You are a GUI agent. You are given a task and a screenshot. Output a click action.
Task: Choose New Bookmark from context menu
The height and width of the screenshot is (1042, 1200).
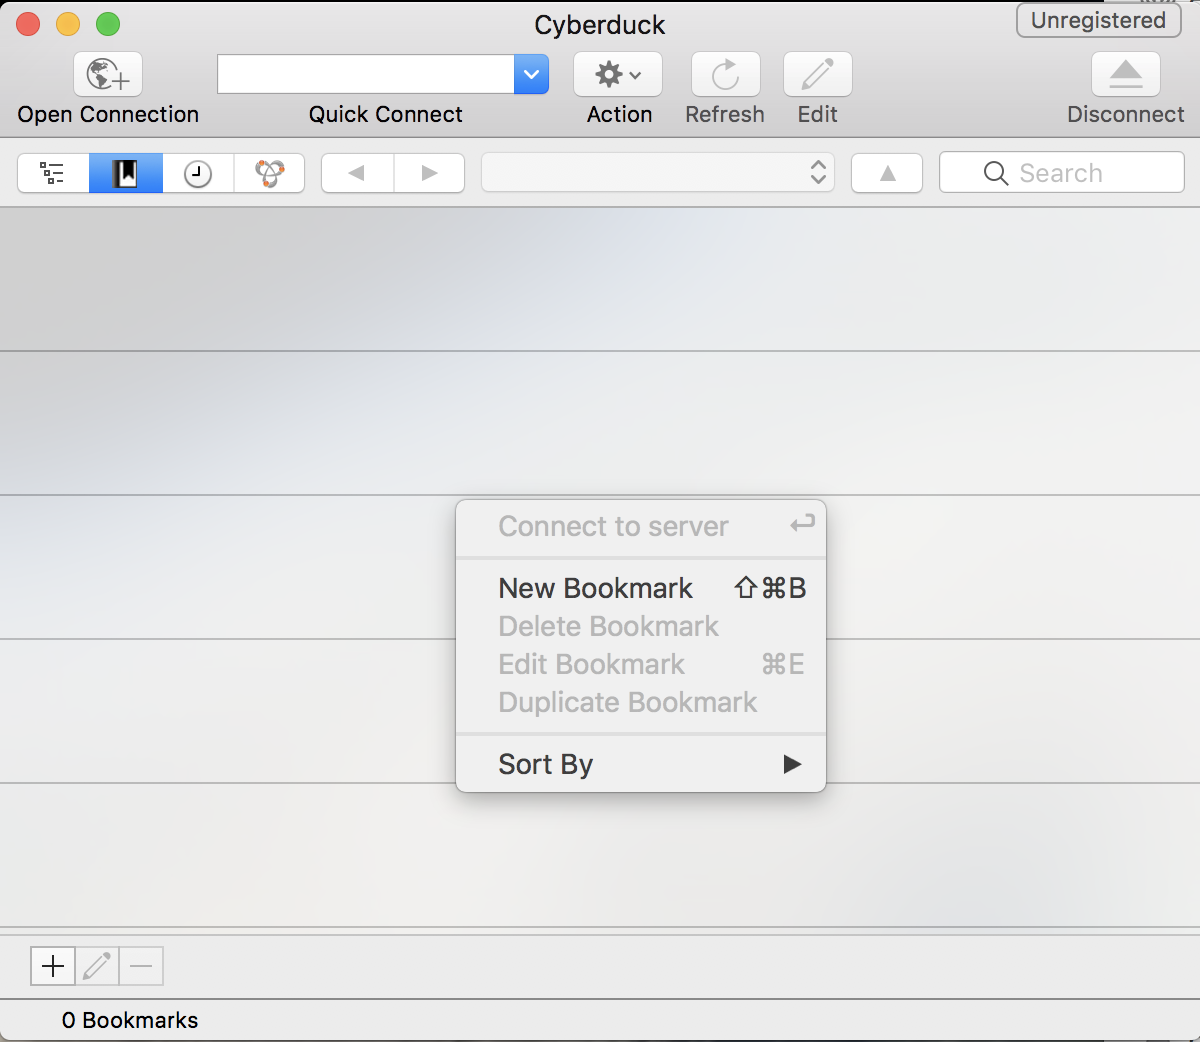[641, 588]
